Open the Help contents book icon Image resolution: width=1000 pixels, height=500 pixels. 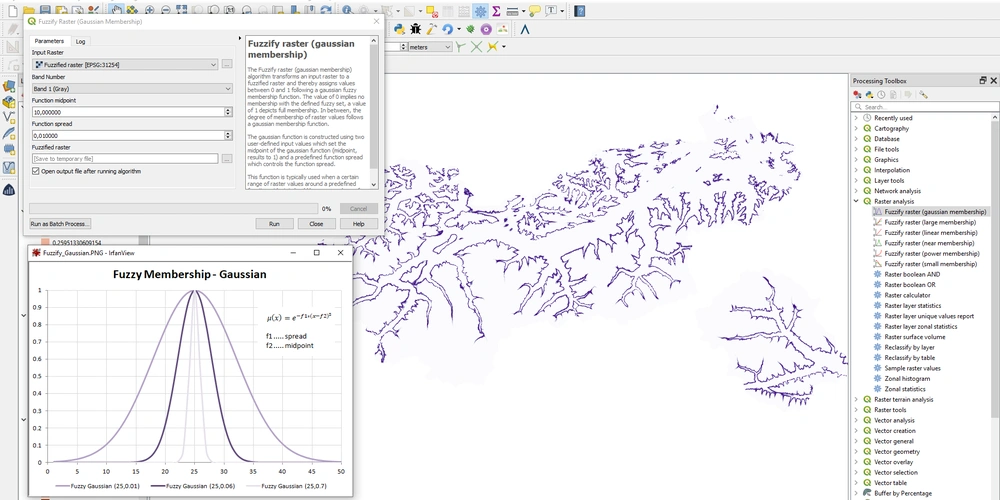coord(579,11)
